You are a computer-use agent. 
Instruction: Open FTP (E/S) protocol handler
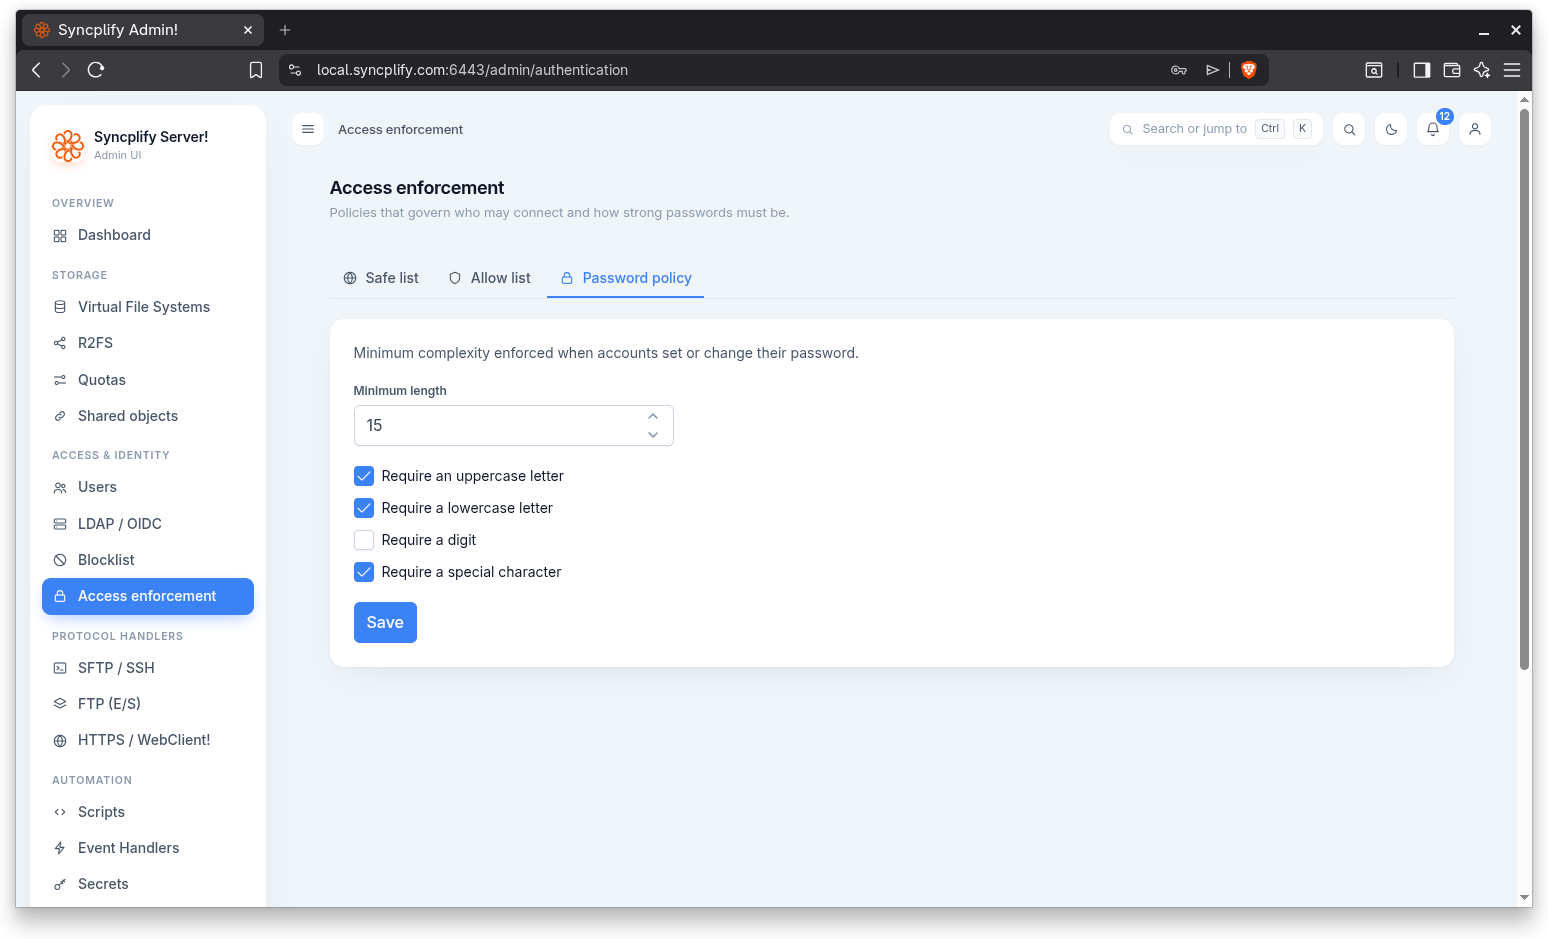pos(148,704)
